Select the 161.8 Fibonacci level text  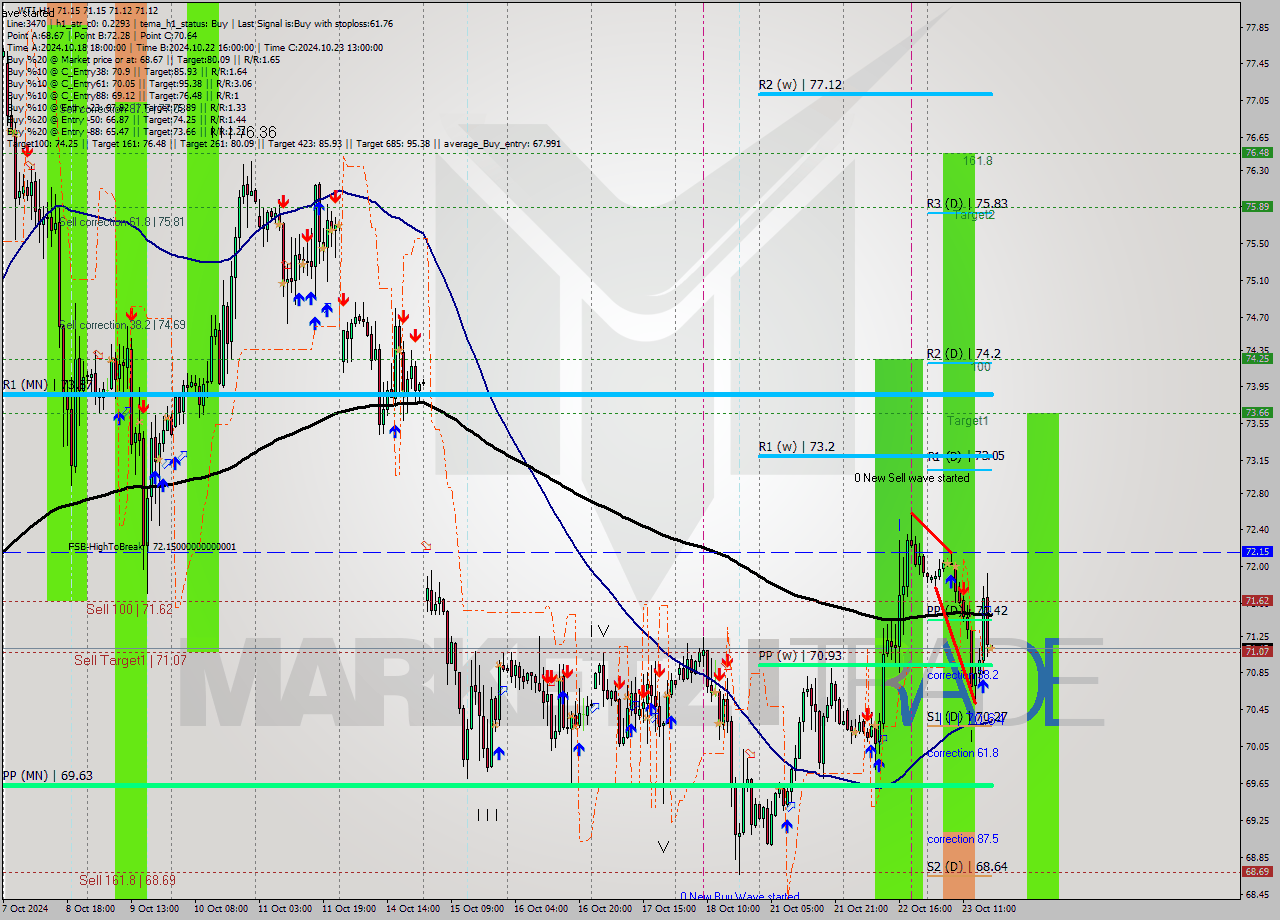click(978, 160)
